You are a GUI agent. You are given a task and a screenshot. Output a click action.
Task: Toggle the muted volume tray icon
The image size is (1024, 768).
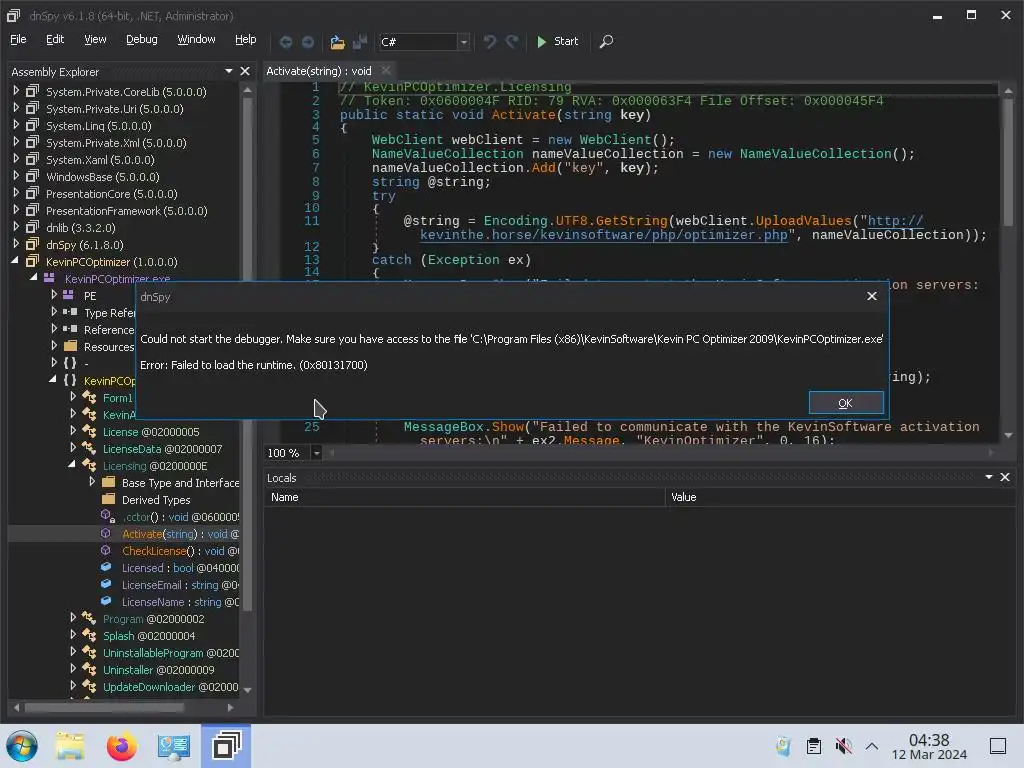coord(843,745)
